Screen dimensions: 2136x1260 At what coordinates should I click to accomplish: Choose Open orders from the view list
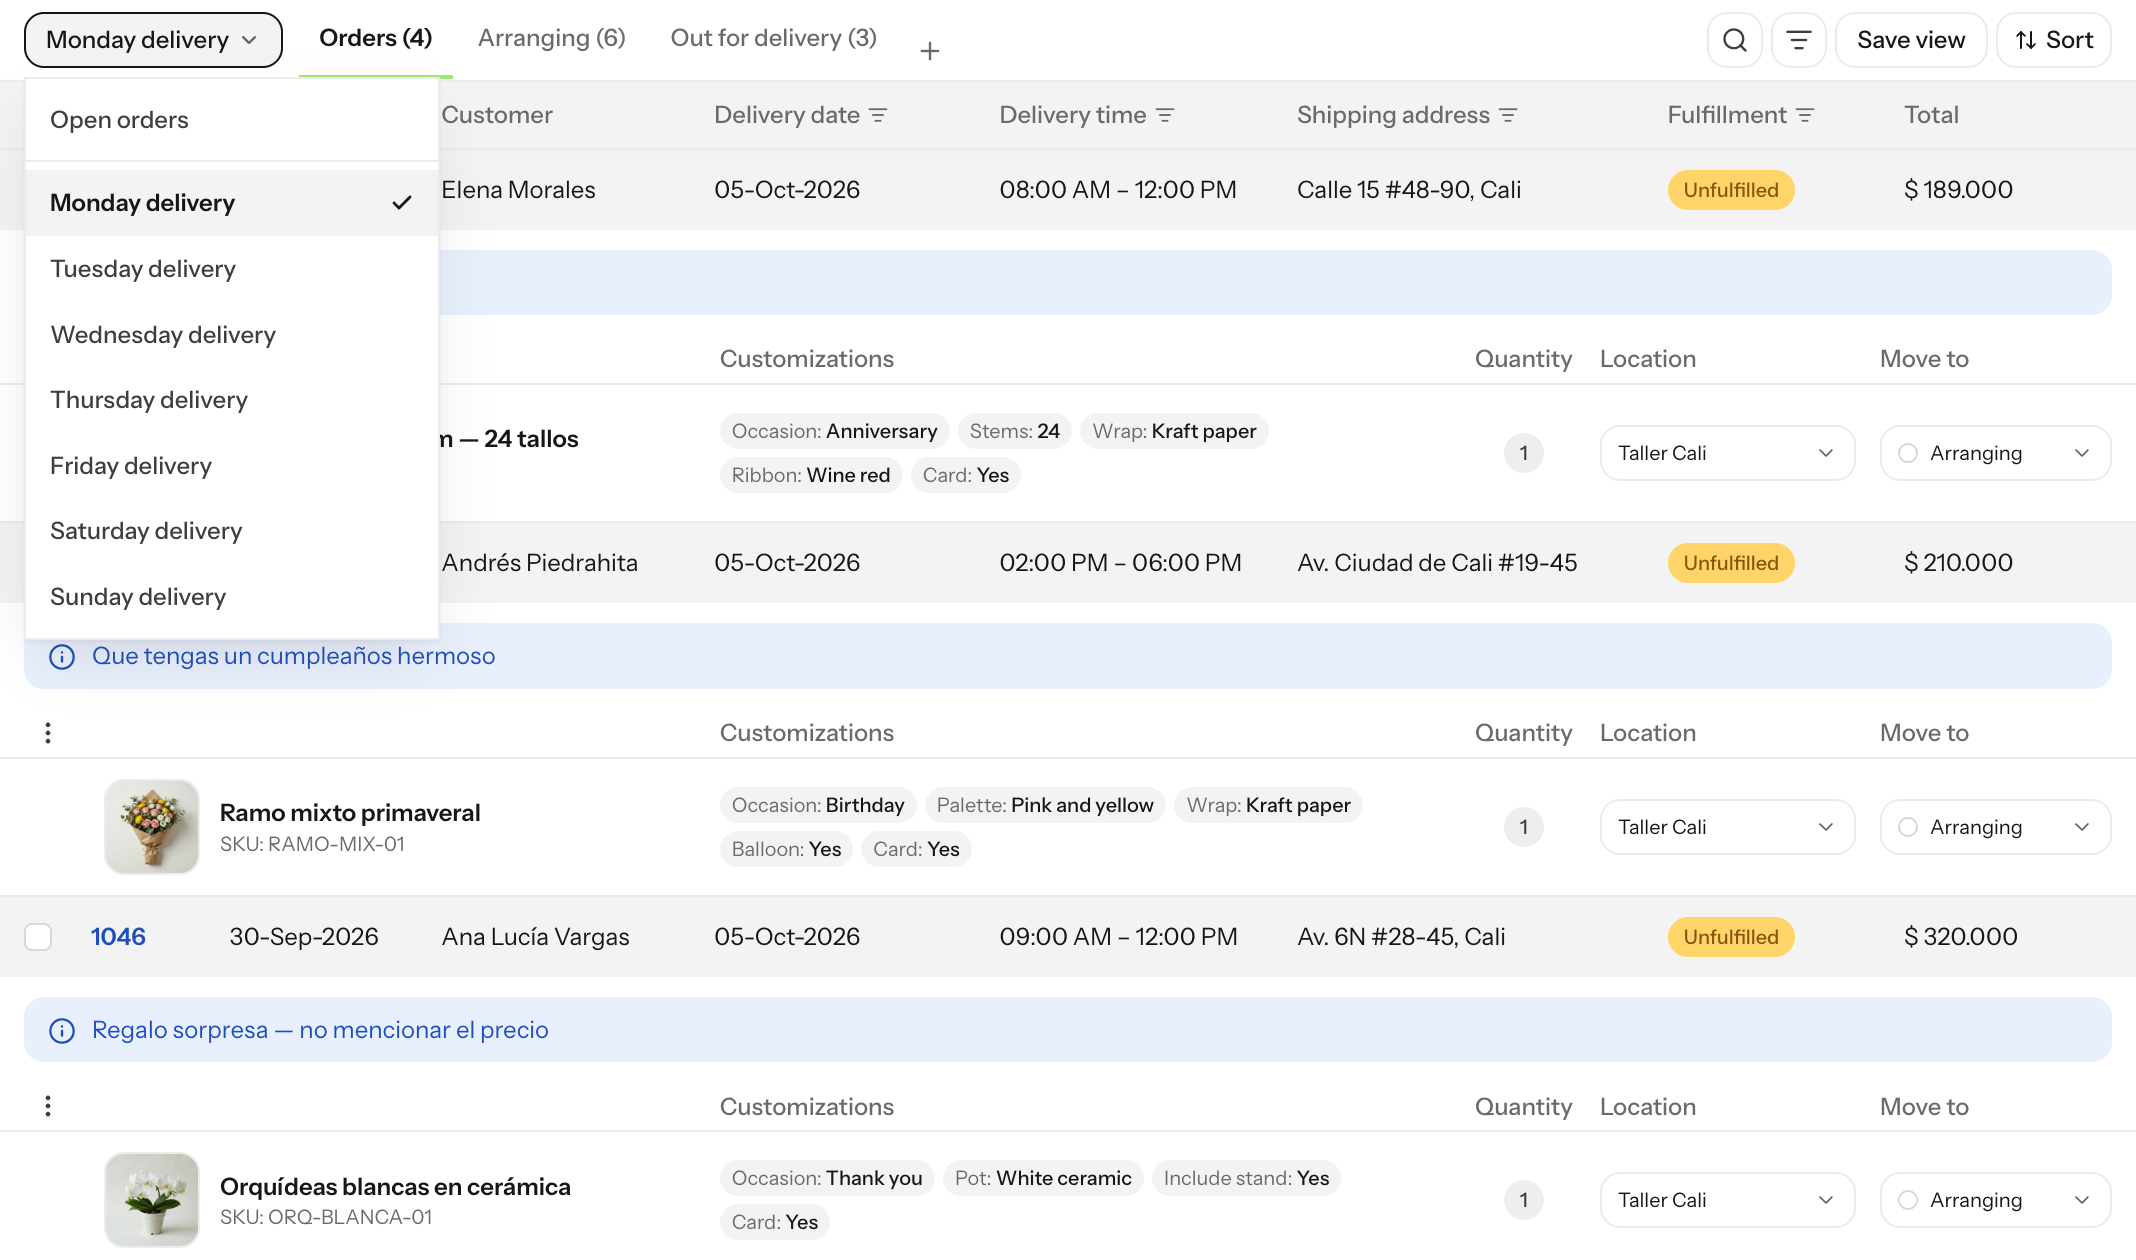[x=232, y=120]
